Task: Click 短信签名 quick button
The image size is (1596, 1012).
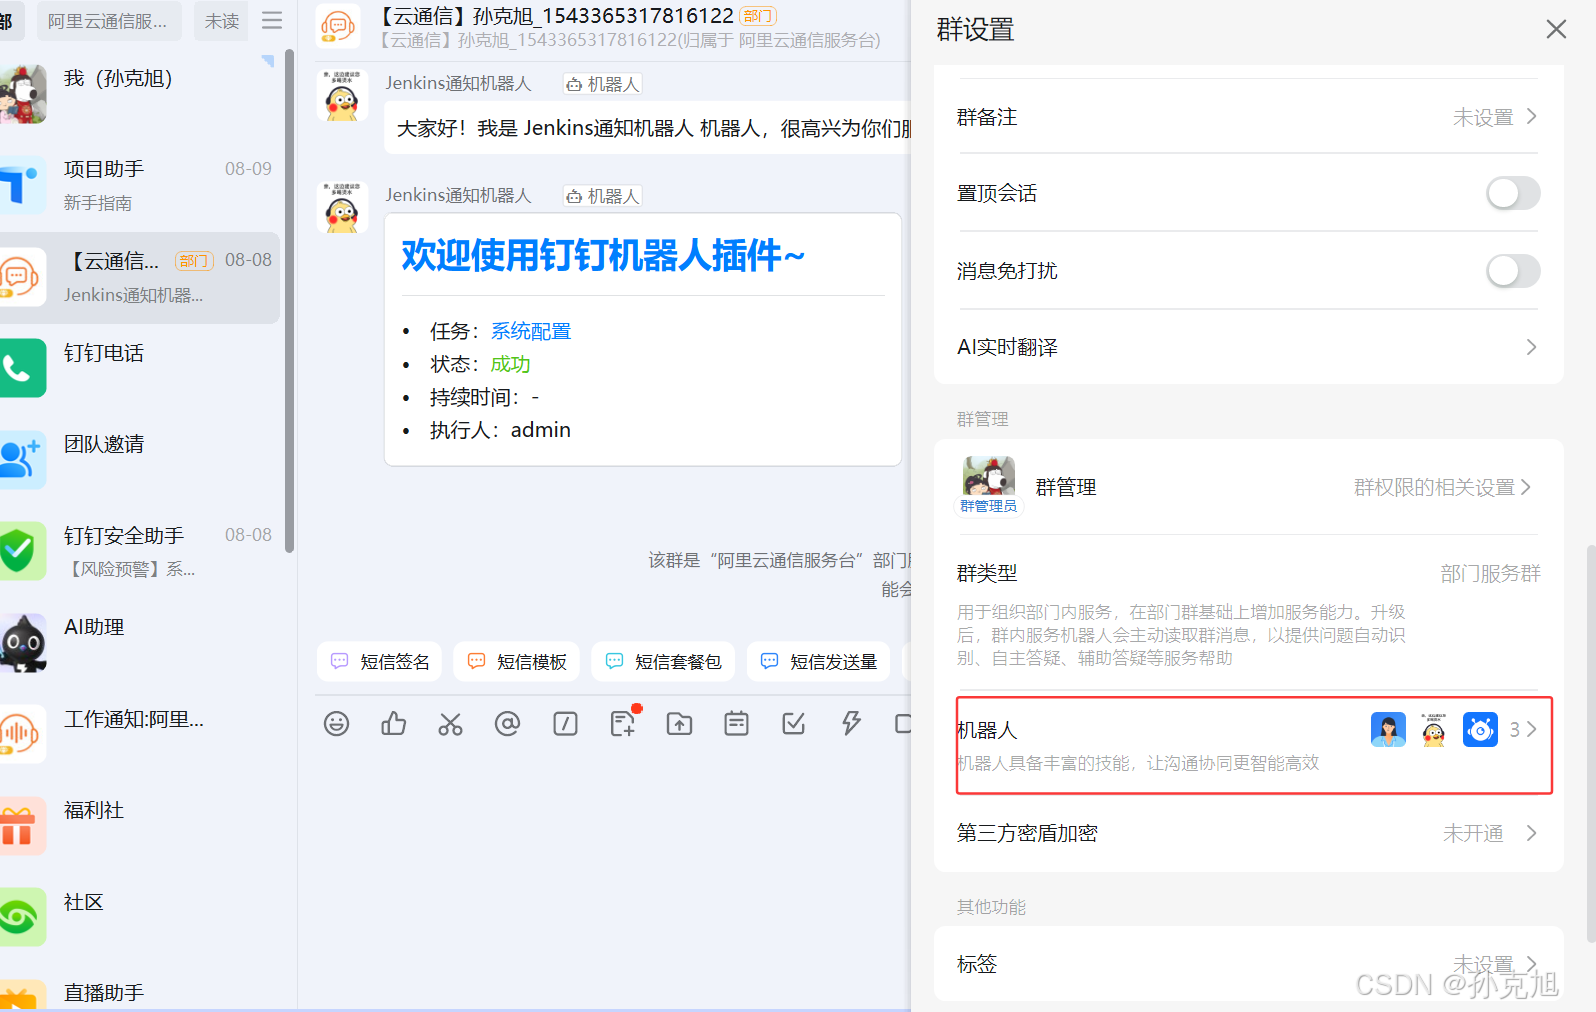Action: pos(380,661)
